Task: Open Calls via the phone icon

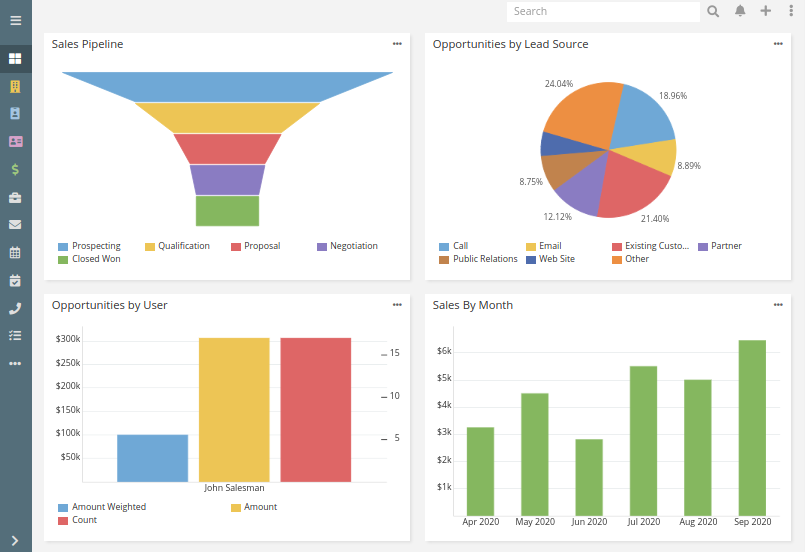Action: click(15, 308)
